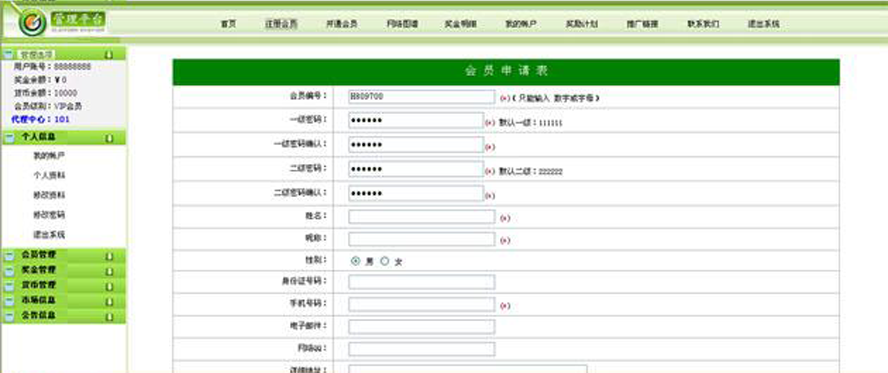Click the 奖金余额：¥0 text
888x373 pixels.
(40, 80)
